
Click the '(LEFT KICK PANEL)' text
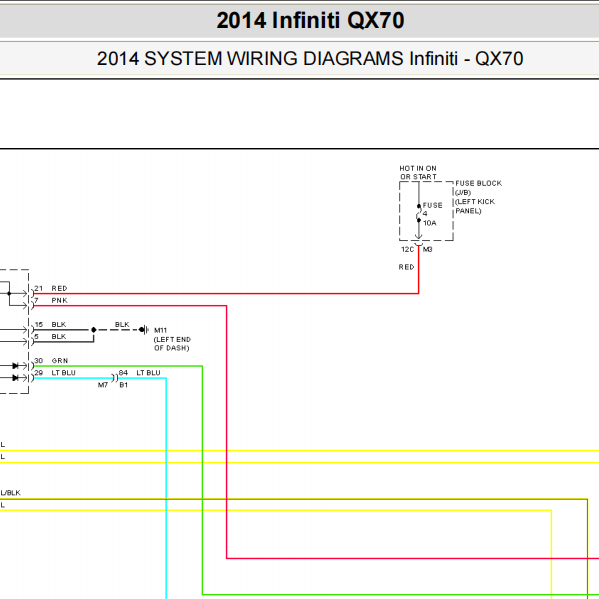click(475, 206)
